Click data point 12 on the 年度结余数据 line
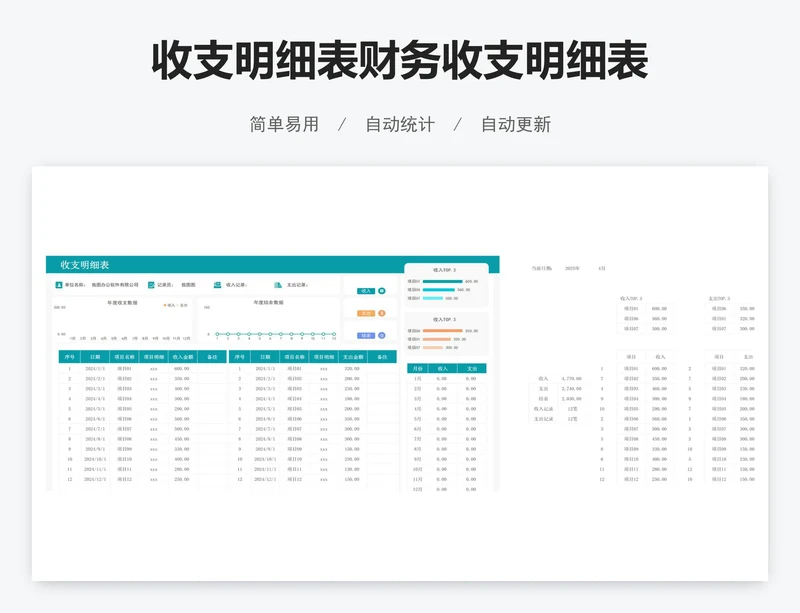800x613 pixels. (x=334, y=334)
